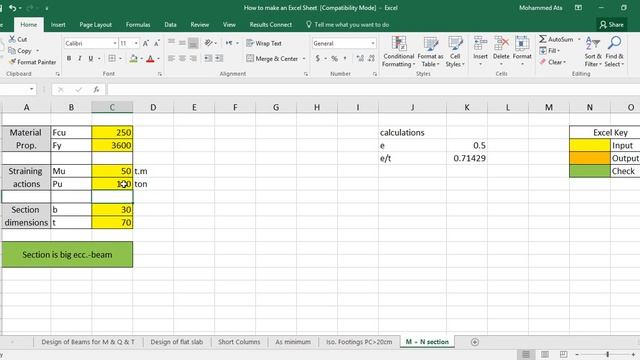Viewport: 640px width, 360px height.
Task: Toggle Align Left
Action: [171, 58]
